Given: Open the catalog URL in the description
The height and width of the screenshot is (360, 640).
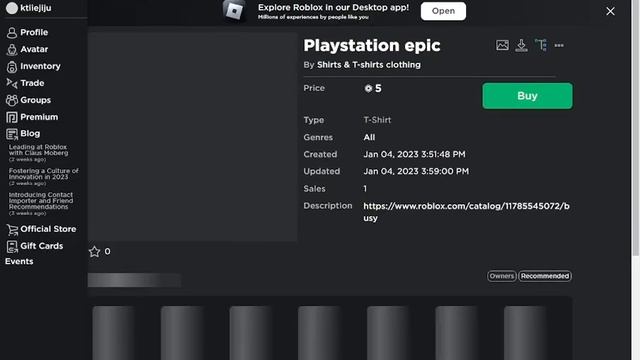Looking at the screenshot, I should (x=466, y=212).
